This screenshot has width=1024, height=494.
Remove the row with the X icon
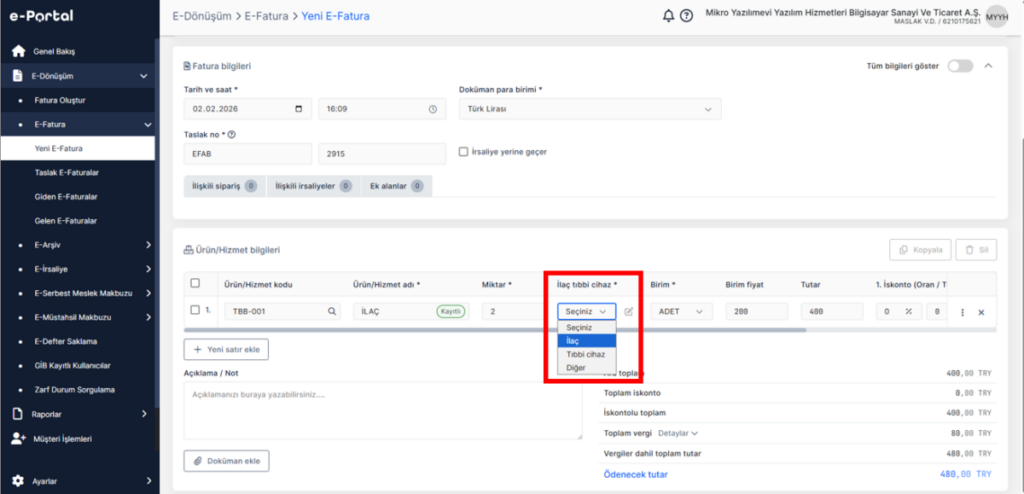981,312
